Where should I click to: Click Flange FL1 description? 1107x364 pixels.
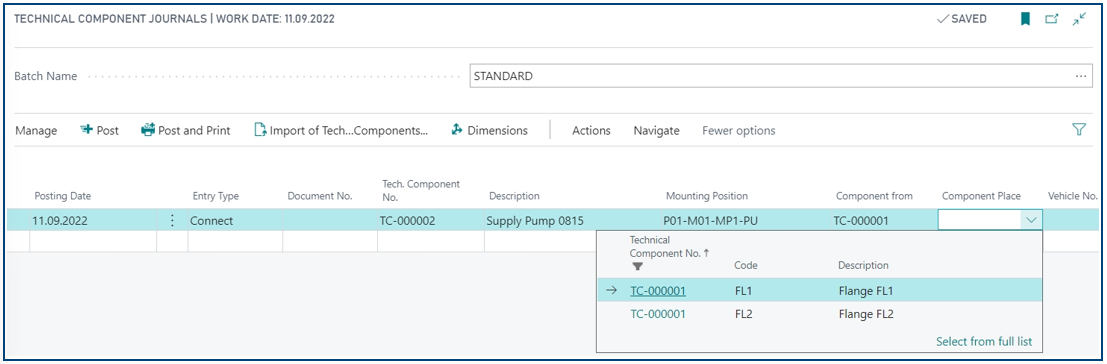[x=866, y=290]
